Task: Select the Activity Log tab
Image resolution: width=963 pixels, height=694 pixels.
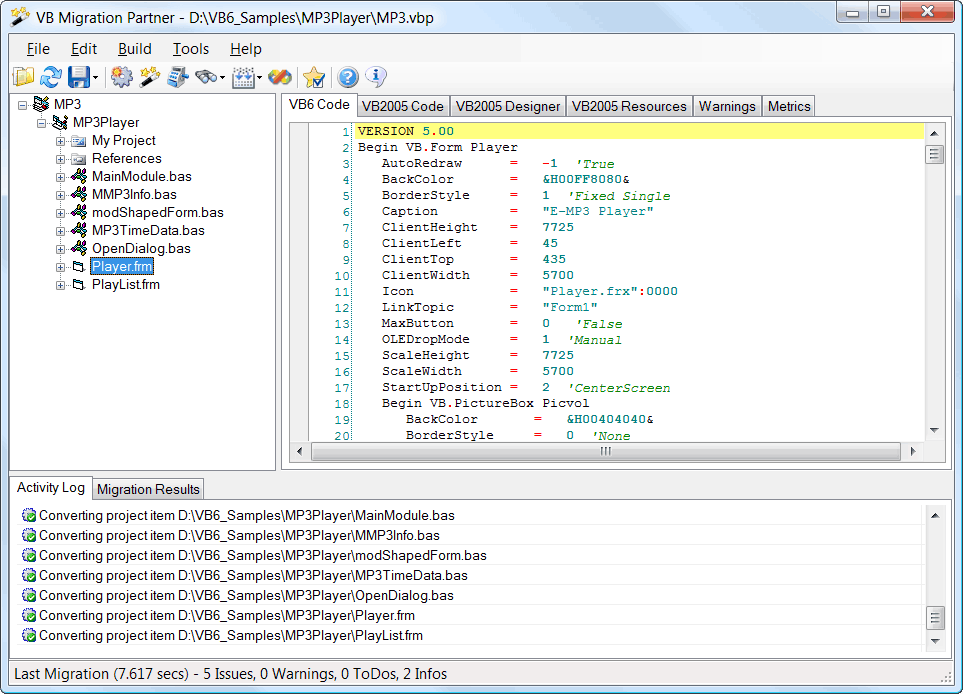Action: pos(51,488)
